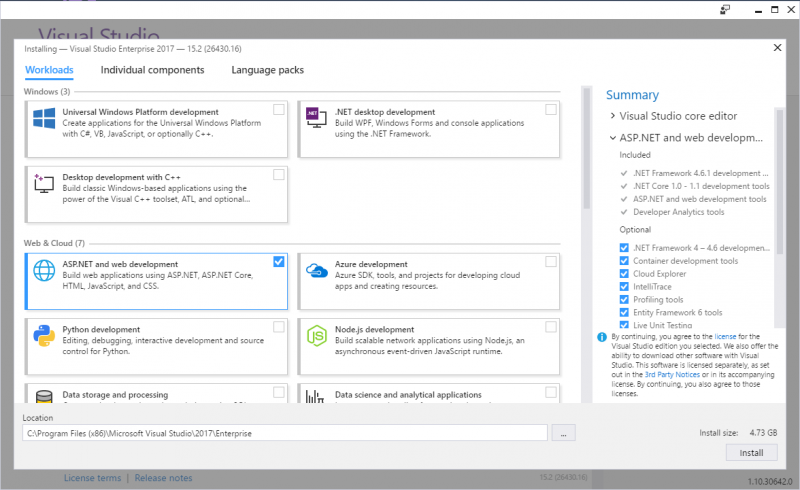This screenshot has width=800, height=490.
Task: Uncheck .NET Framework 4 – 4.6 development option
Action: click(623, 248)
